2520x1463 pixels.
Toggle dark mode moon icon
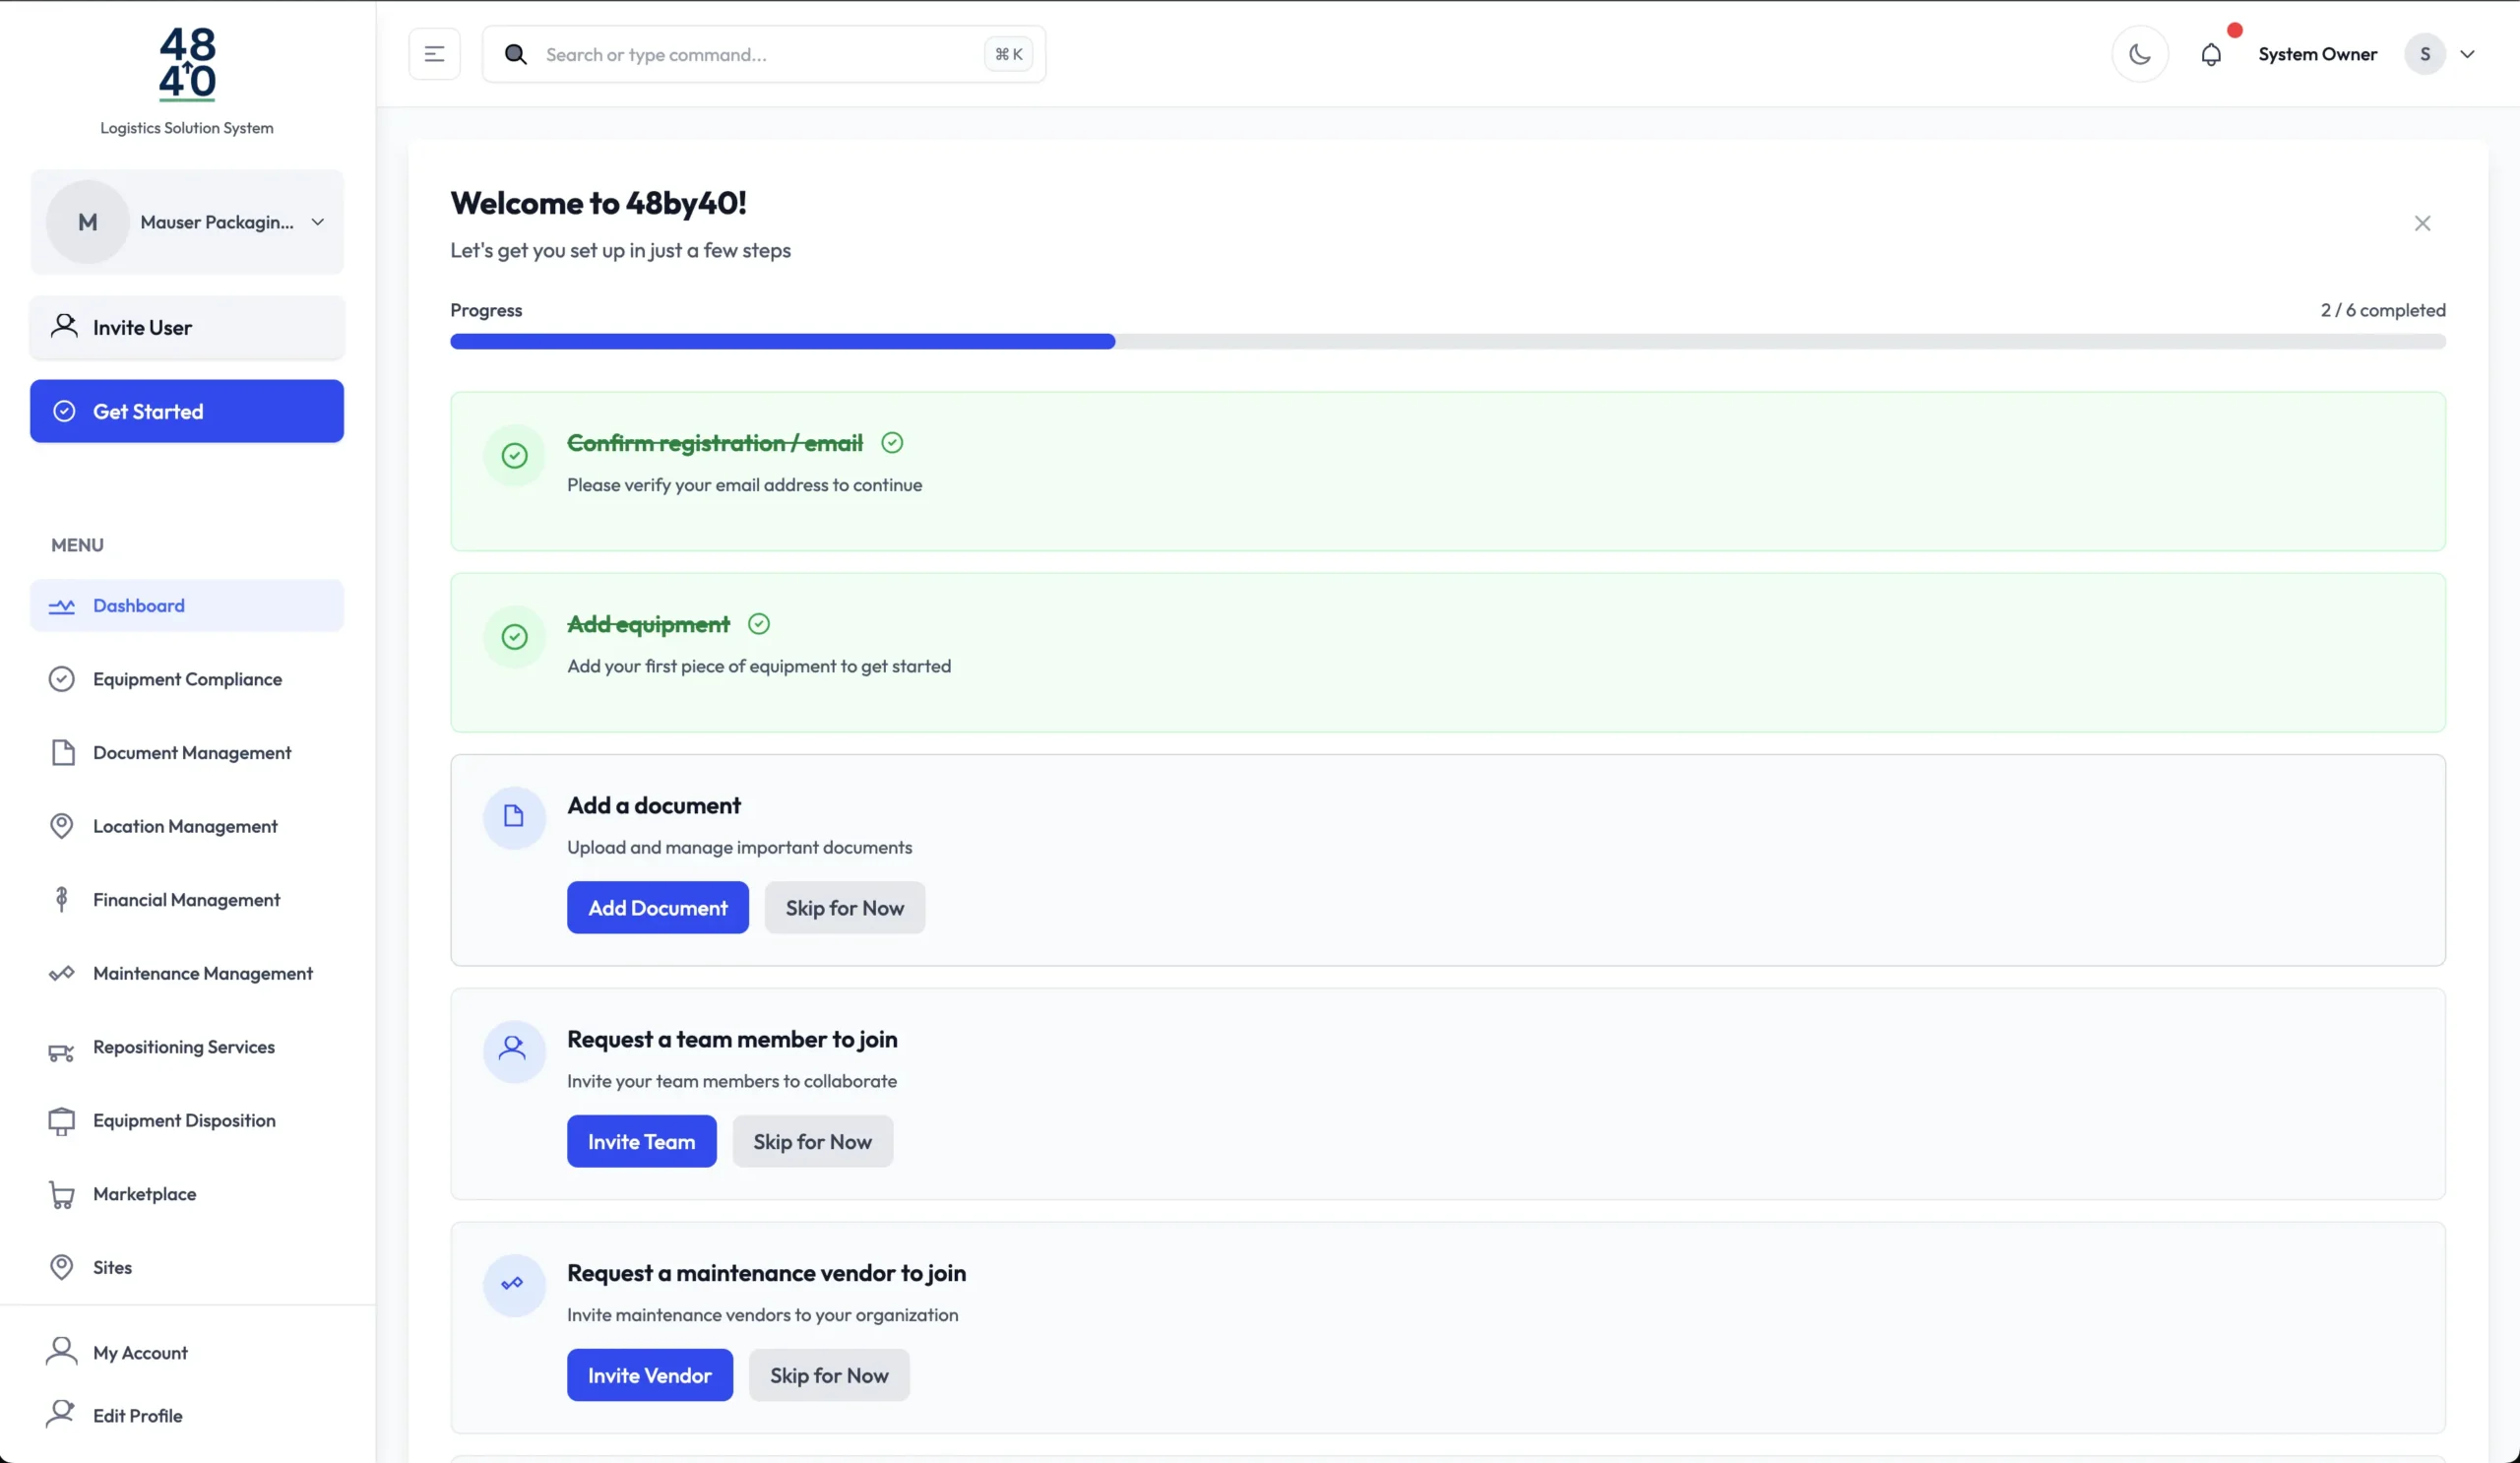[2139, 55]
